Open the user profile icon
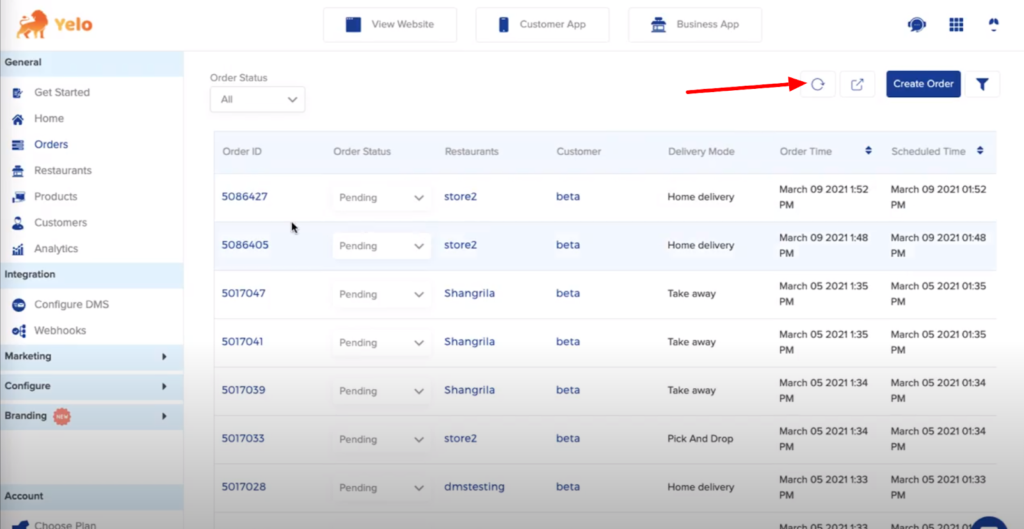 pyautogui.click(x=993, y=25)
